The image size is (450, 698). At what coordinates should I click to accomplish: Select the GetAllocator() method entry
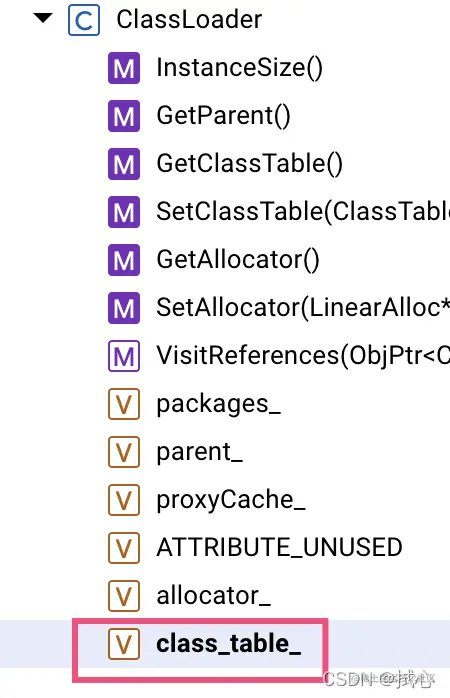[x=238, y=260]
